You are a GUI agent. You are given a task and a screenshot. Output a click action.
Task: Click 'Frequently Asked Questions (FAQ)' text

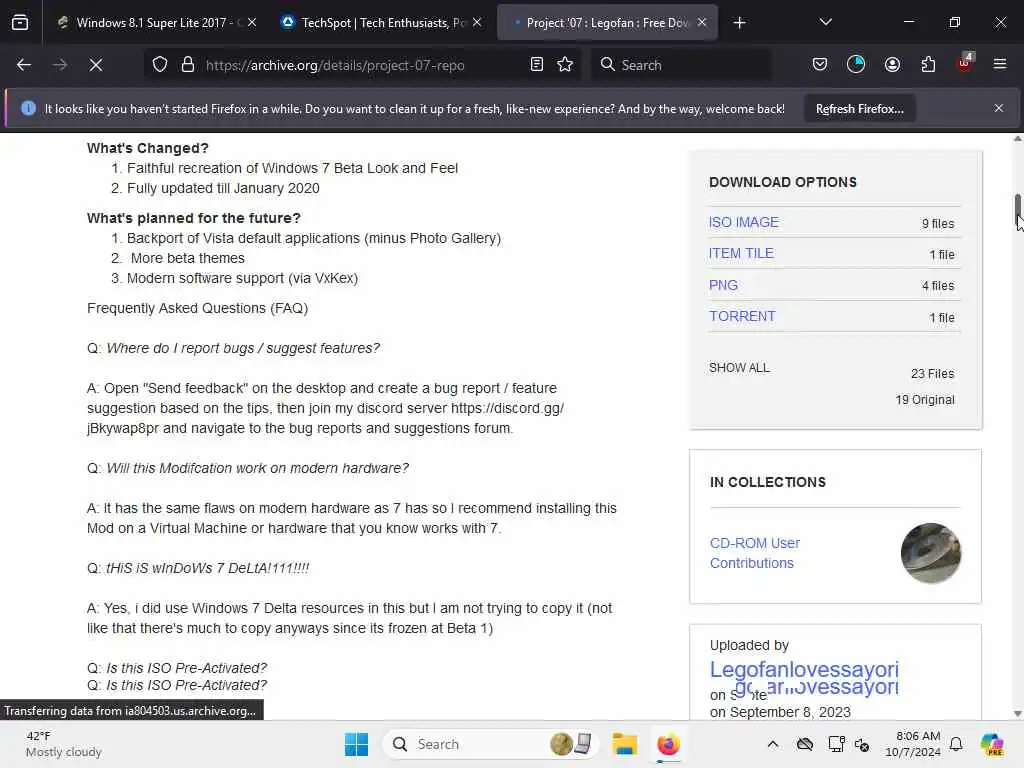[x=197, y=308]
